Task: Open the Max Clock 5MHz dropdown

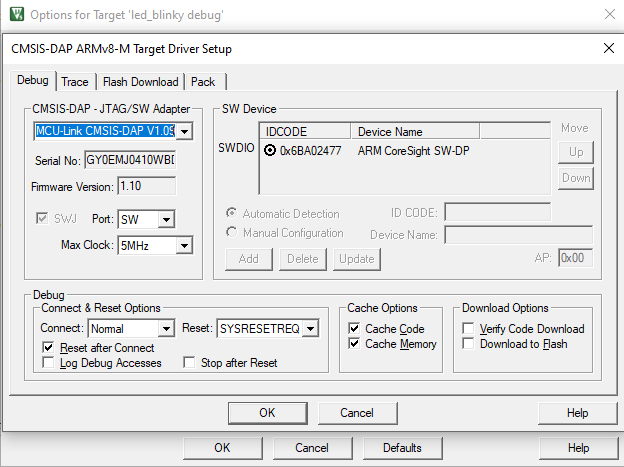Action: pyautogui.click(x=184, y=245)
